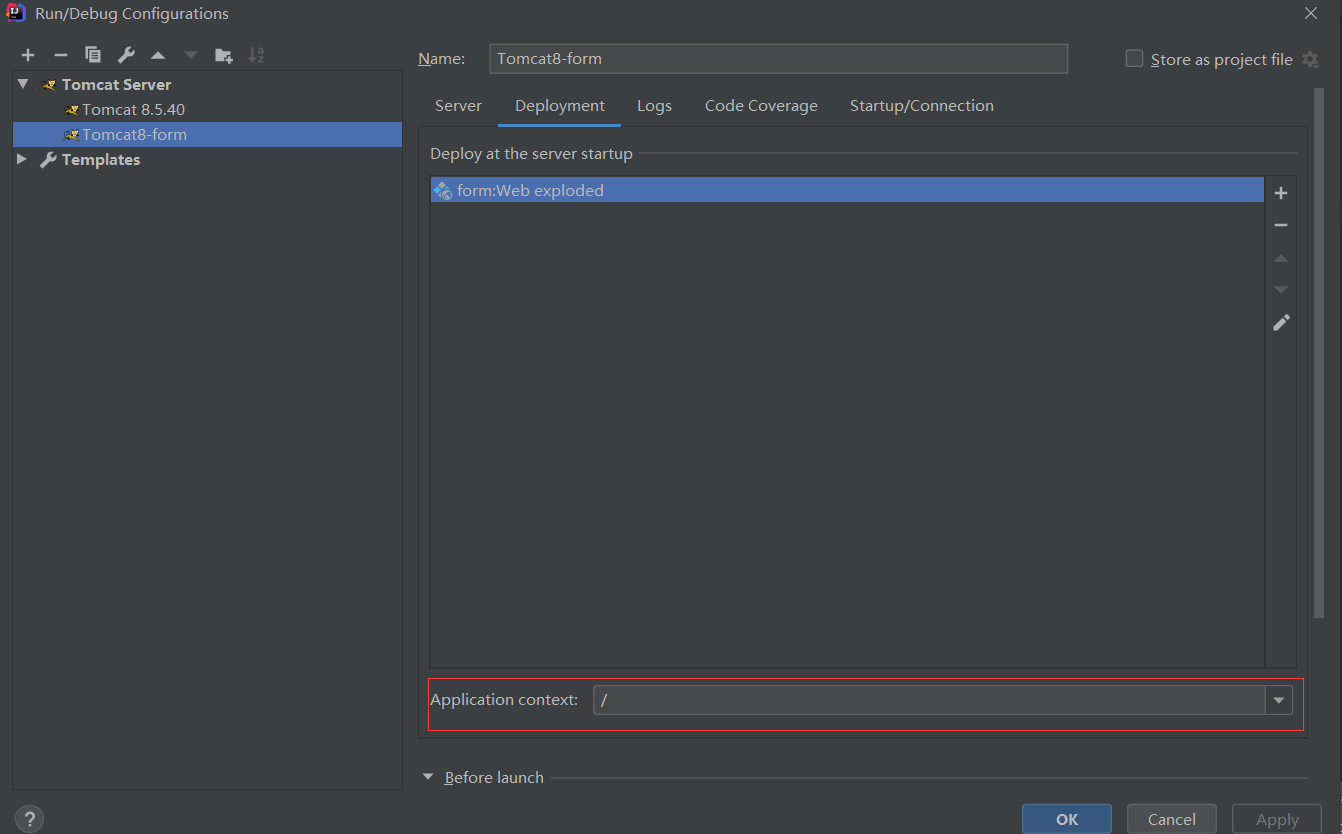Click the Application context text field
Screen dimensions: 1342x834
pos(929,700)
